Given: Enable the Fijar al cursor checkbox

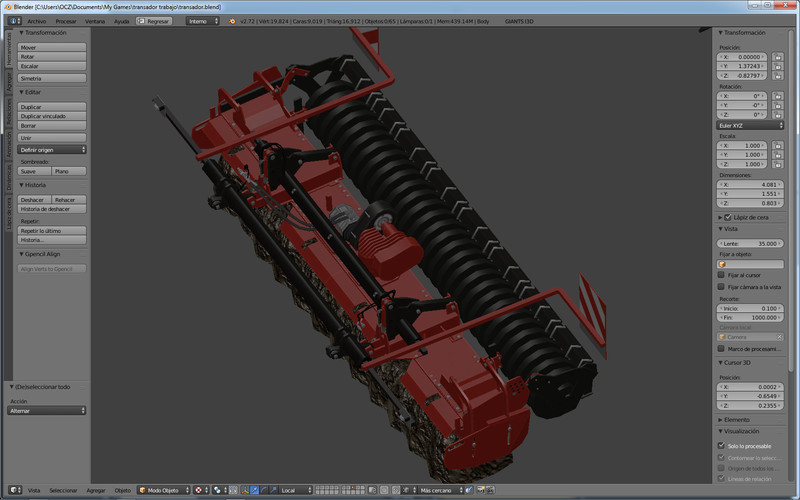Looking at the screenshot, I should pos(721,274).
